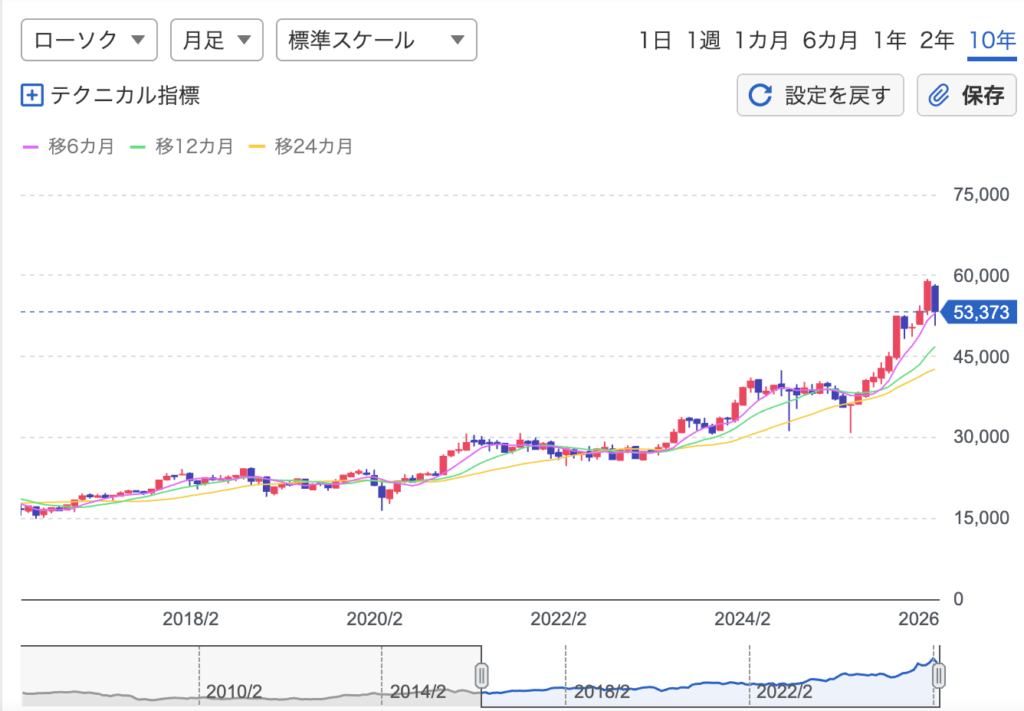Viewport: 1024px width, 711px height.
Task: Click the paperclip icon in 保存 button
Action: [939, 96]
